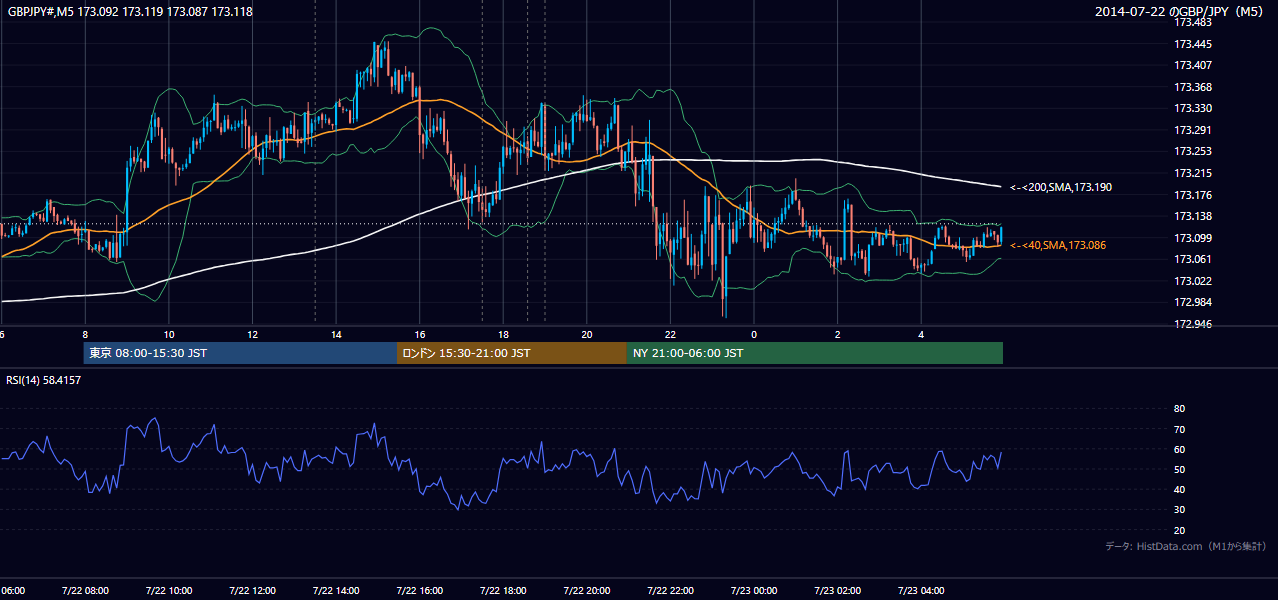Click the 7/22 12:00 time axis label
Screen dimensions: 1278x600
pos(252,591)
